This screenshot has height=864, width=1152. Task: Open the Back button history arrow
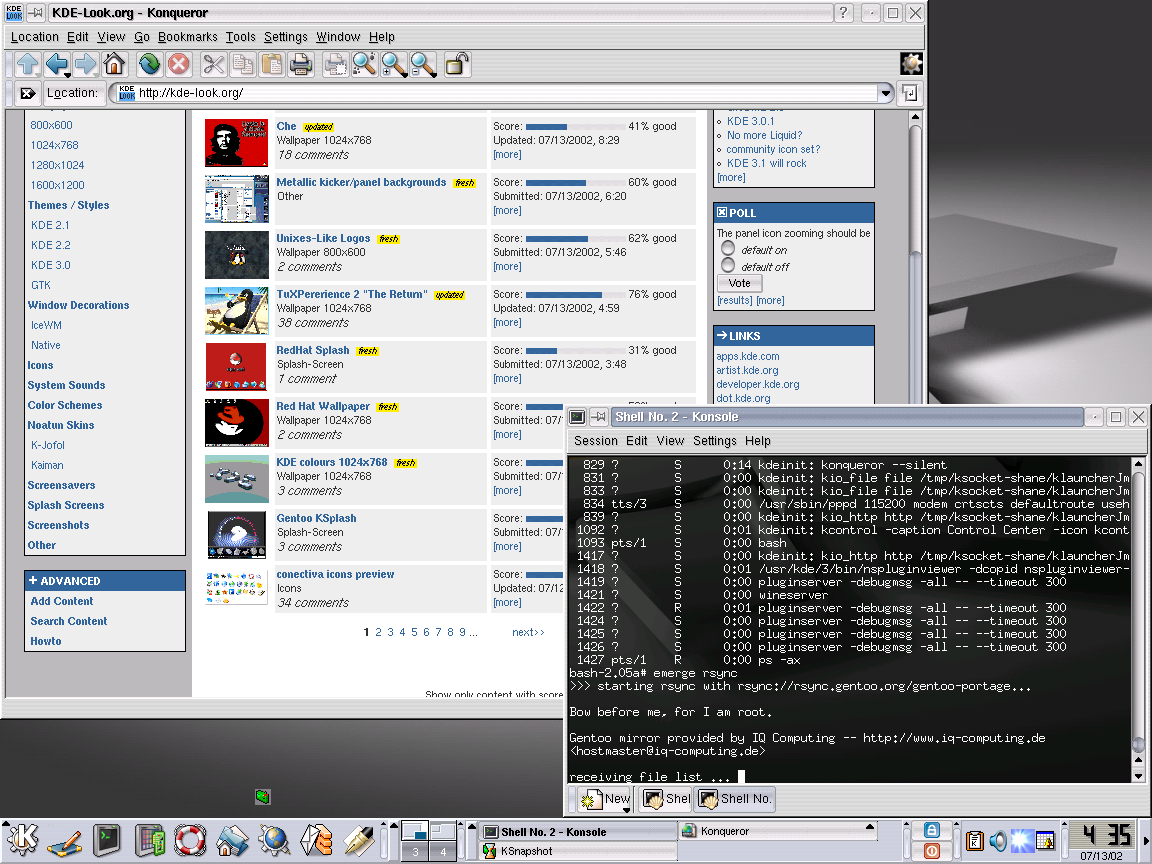pyautogui.click(x=67, y=75)
